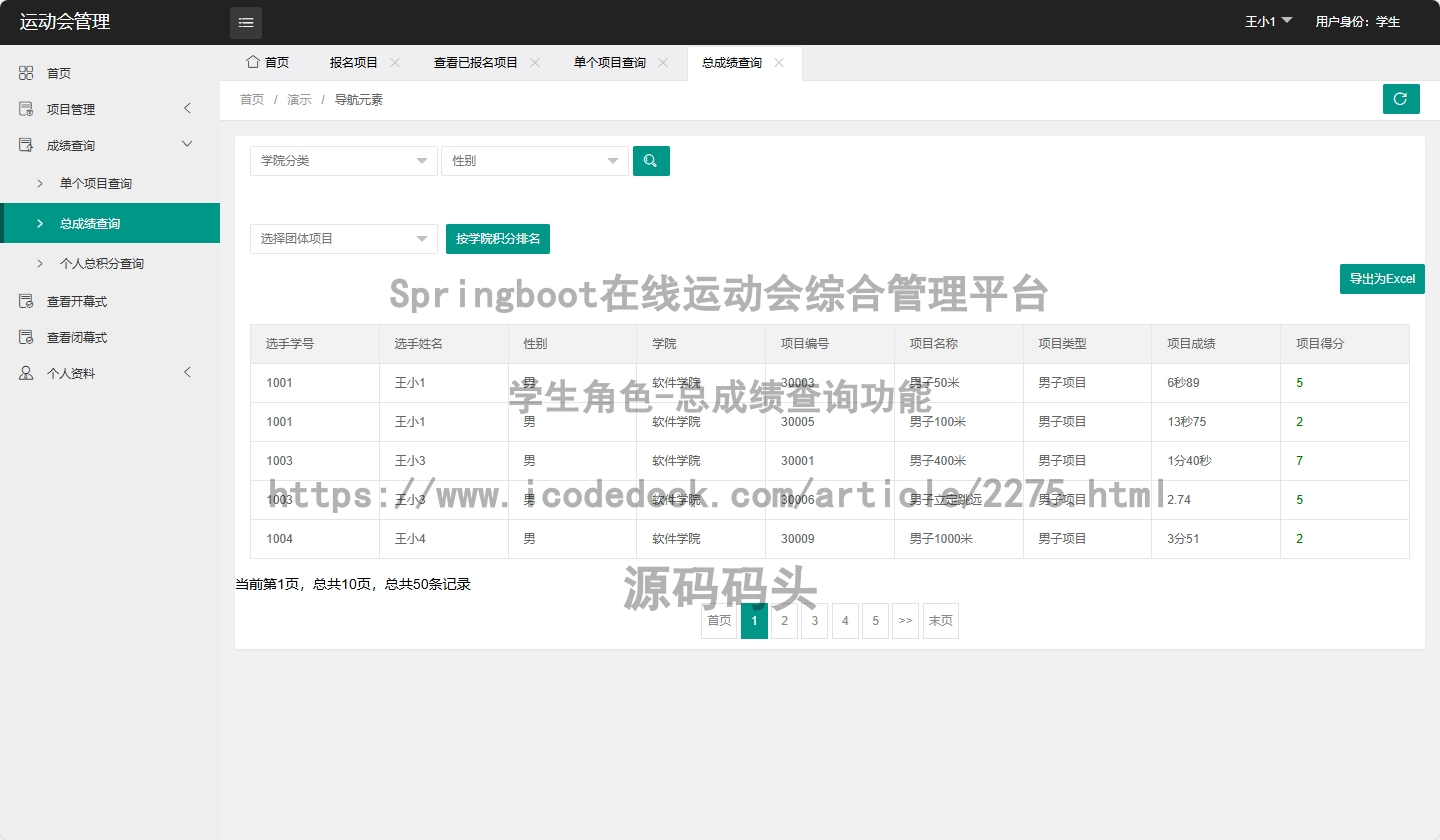This screenshot has width=1440, height=840.
Task: Open the 性别 dropdown
Action: click(x=535, y=161)
